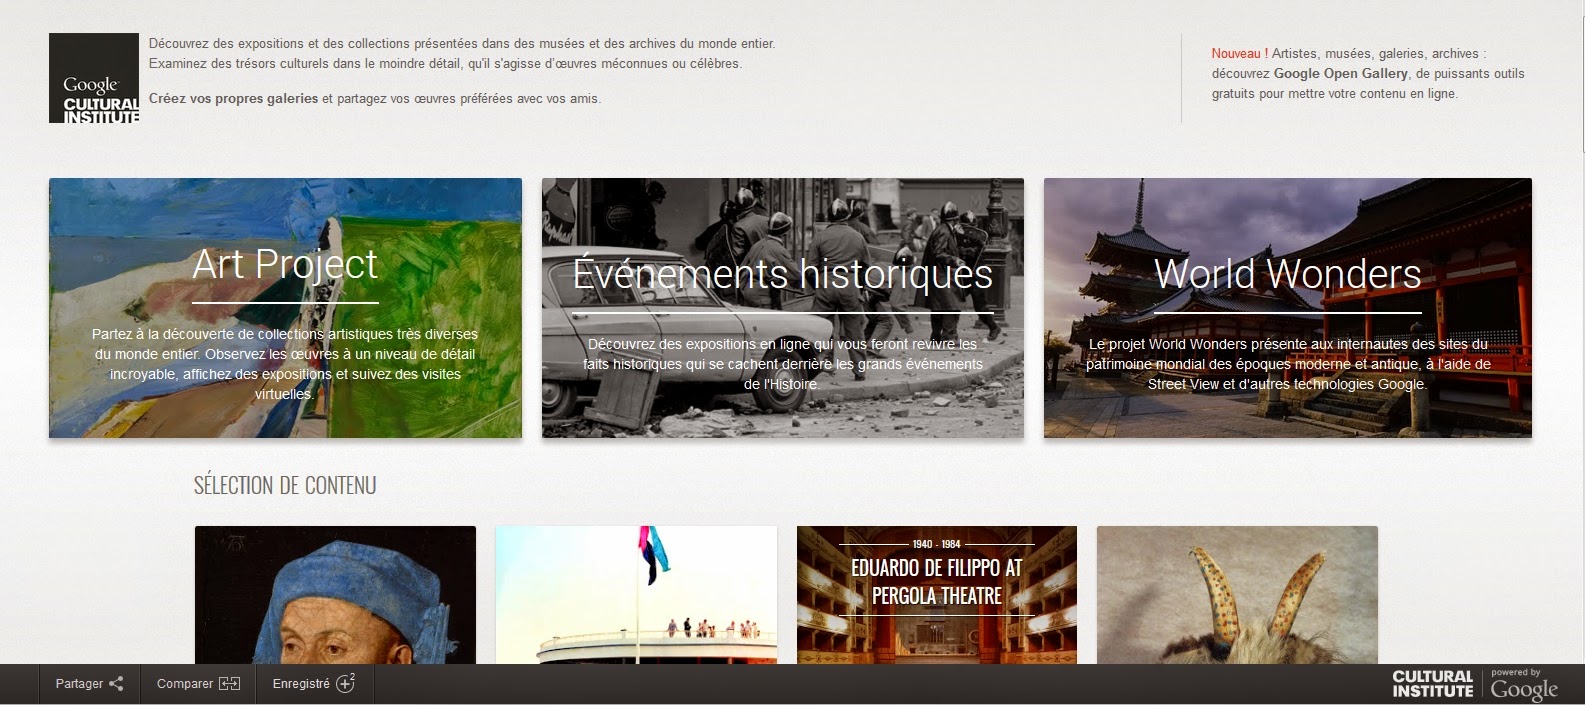Open the Événements historiques card
Image resolution: width=1585 pixels, height=705 pixels.
(x=783, y=308)
